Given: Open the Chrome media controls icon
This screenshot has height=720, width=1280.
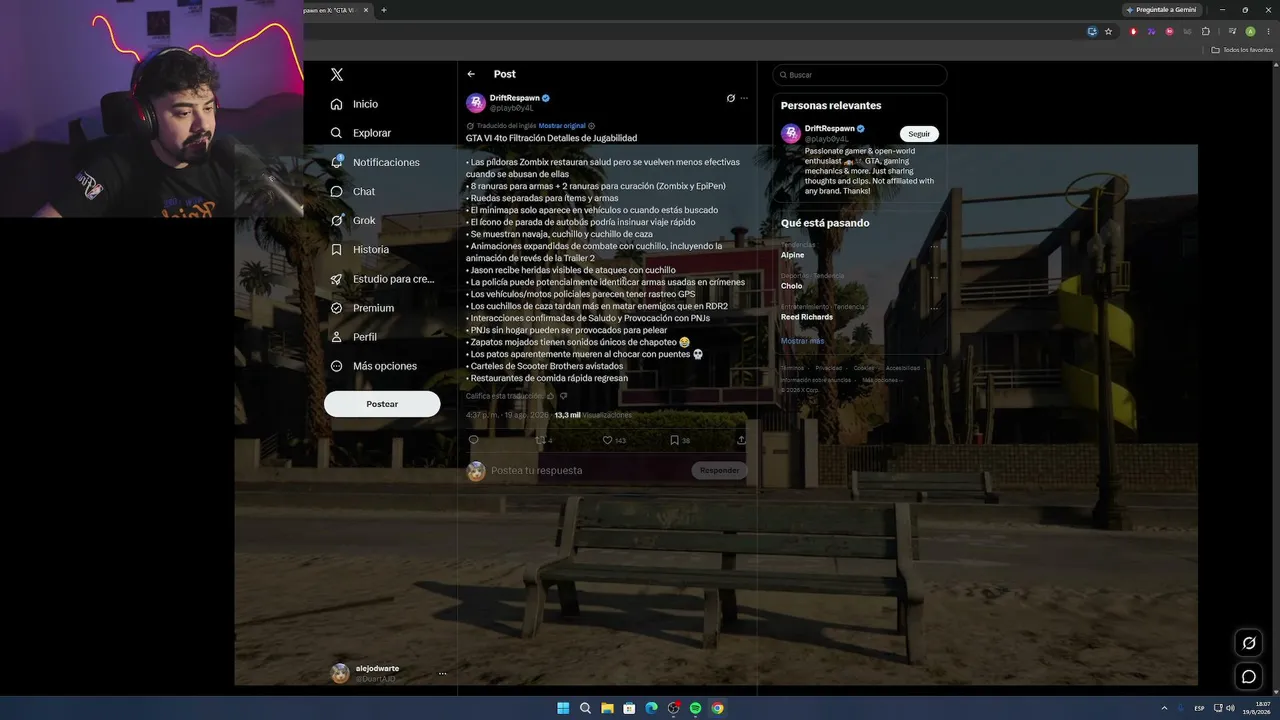Looking at the screenshot, I should 1232,31.
